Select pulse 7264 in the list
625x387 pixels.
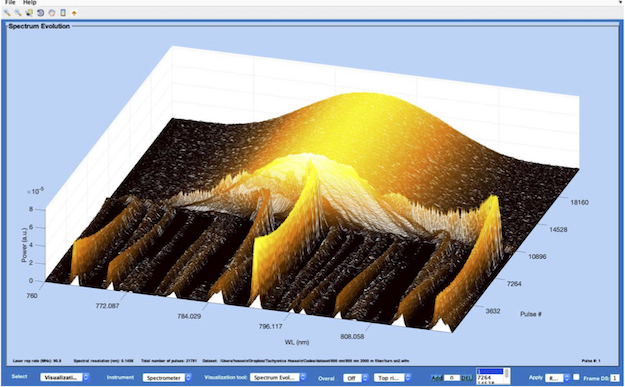pyautogui.click(x=490, y=377)
